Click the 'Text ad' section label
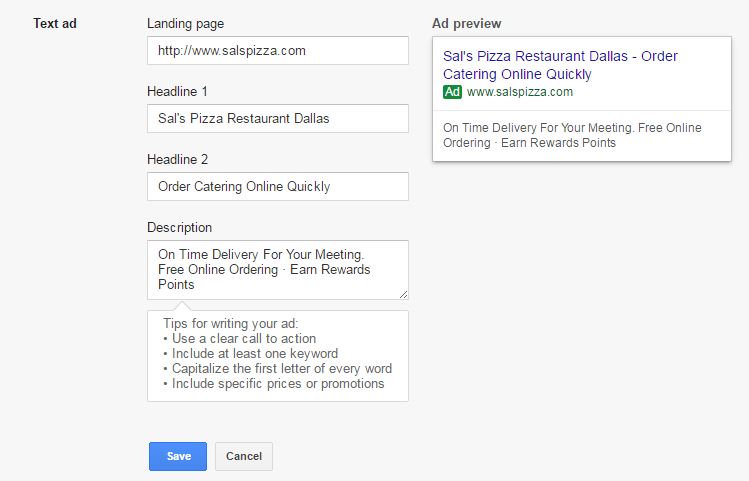749x481 pixels. pyautogui.click(x=55, y=23)
